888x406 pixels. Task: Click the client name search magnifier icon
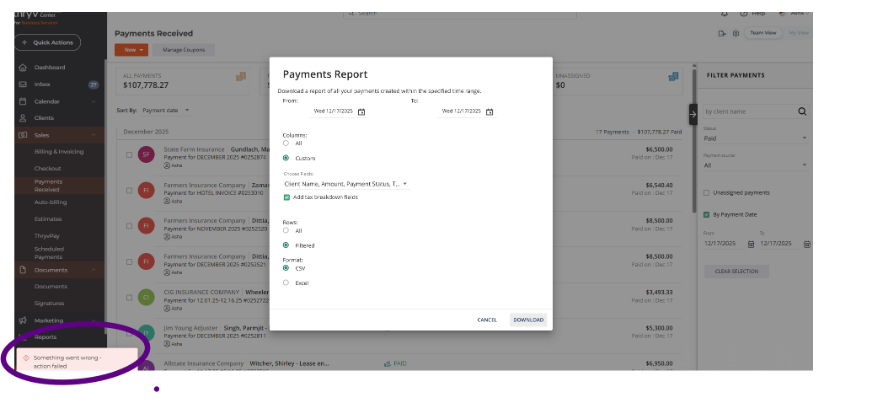pyautogui.click(x=802, y=111)
